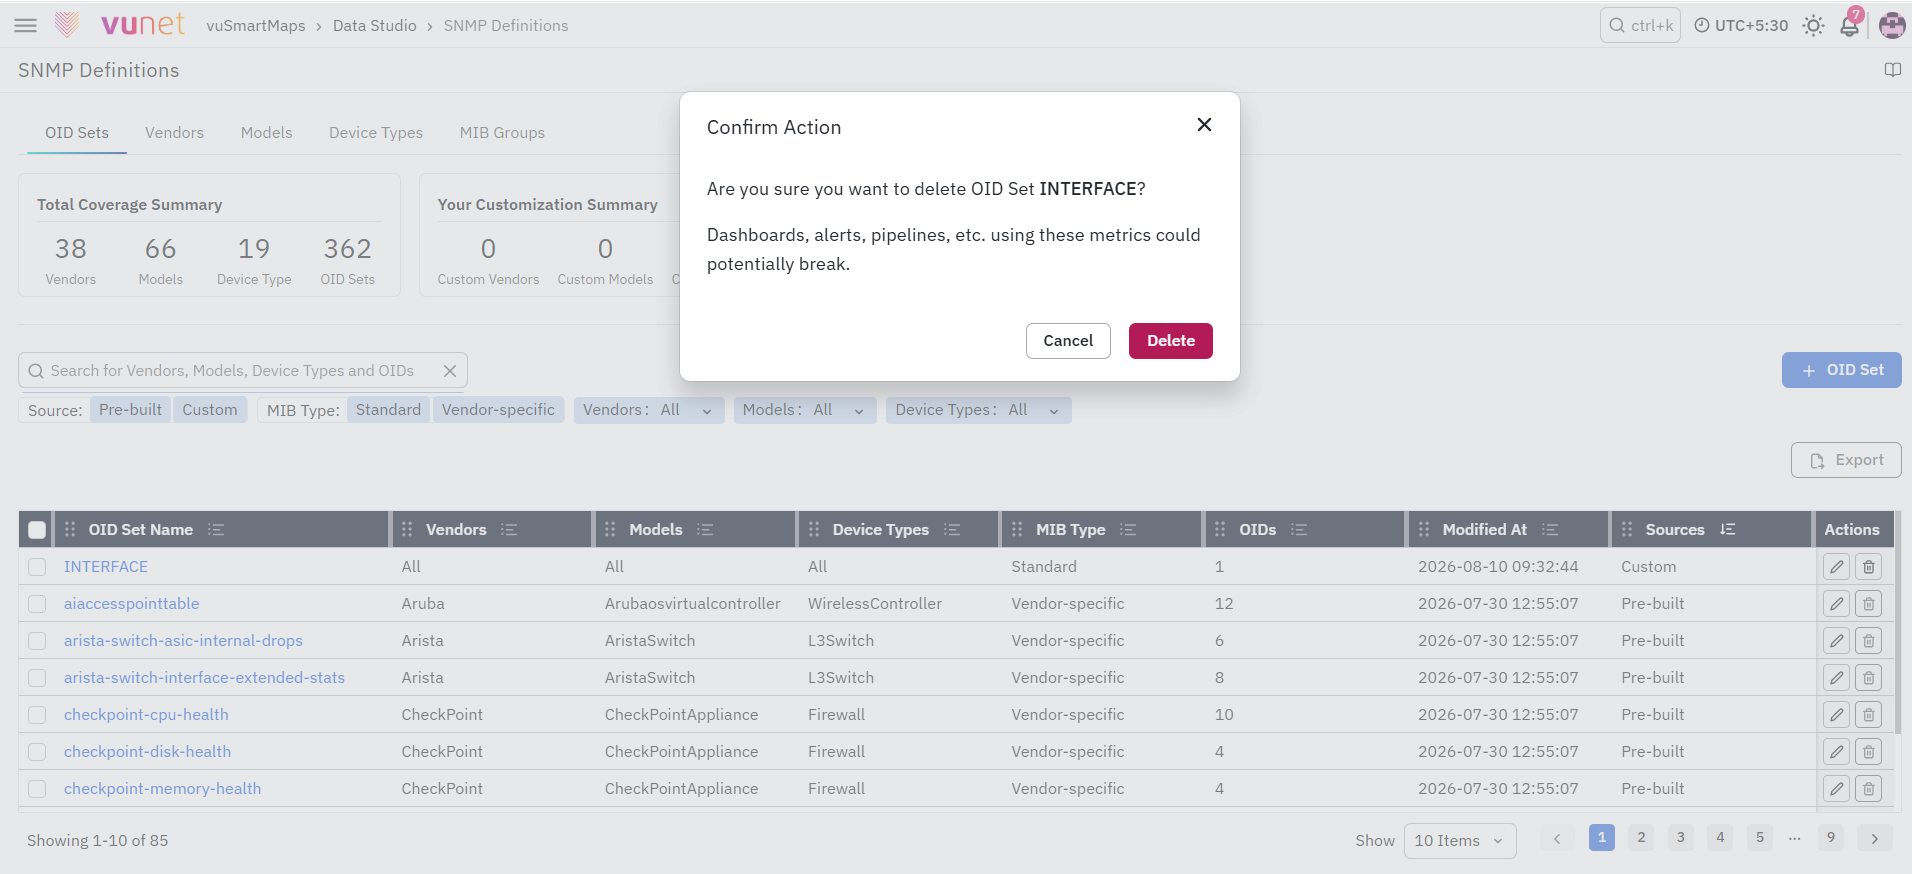Check the checkpoint-cpu-health row checkbox
This screenshot has width=1912, height=874.
37,715
